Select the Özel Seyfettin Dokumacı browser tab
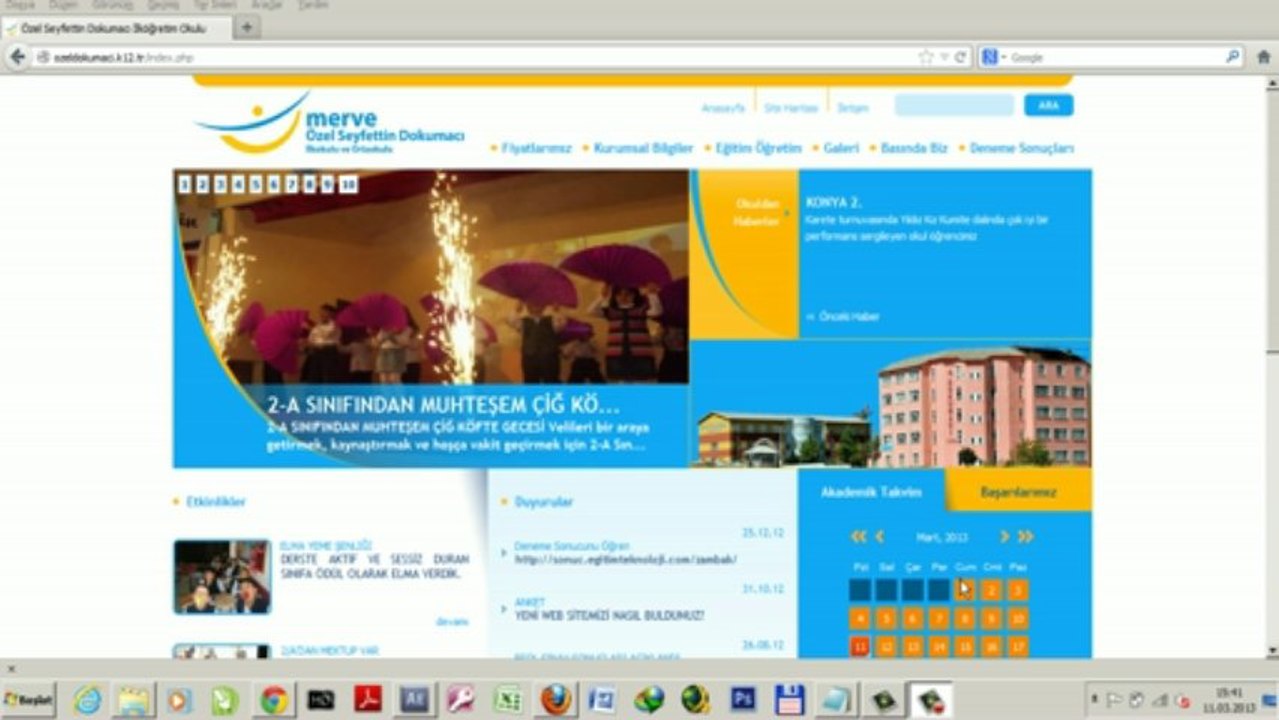The height and width of the screenshot is (720, 1279). click(116, 28)
